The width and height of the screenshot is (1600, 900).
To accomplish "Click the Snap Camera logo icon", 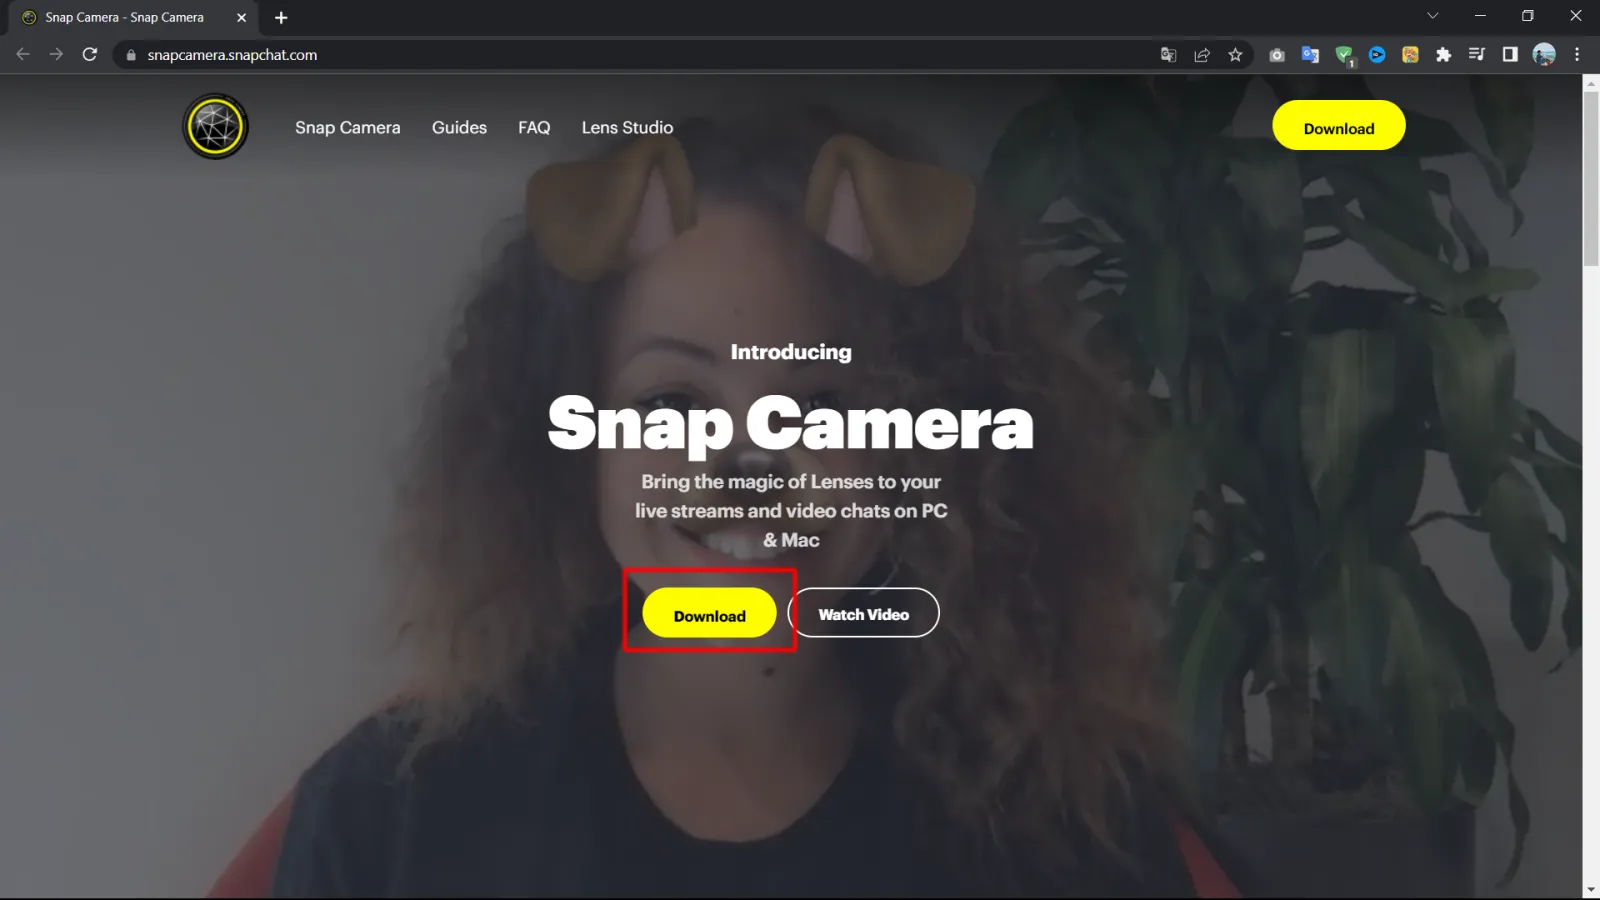I will (x=215, y=127).
